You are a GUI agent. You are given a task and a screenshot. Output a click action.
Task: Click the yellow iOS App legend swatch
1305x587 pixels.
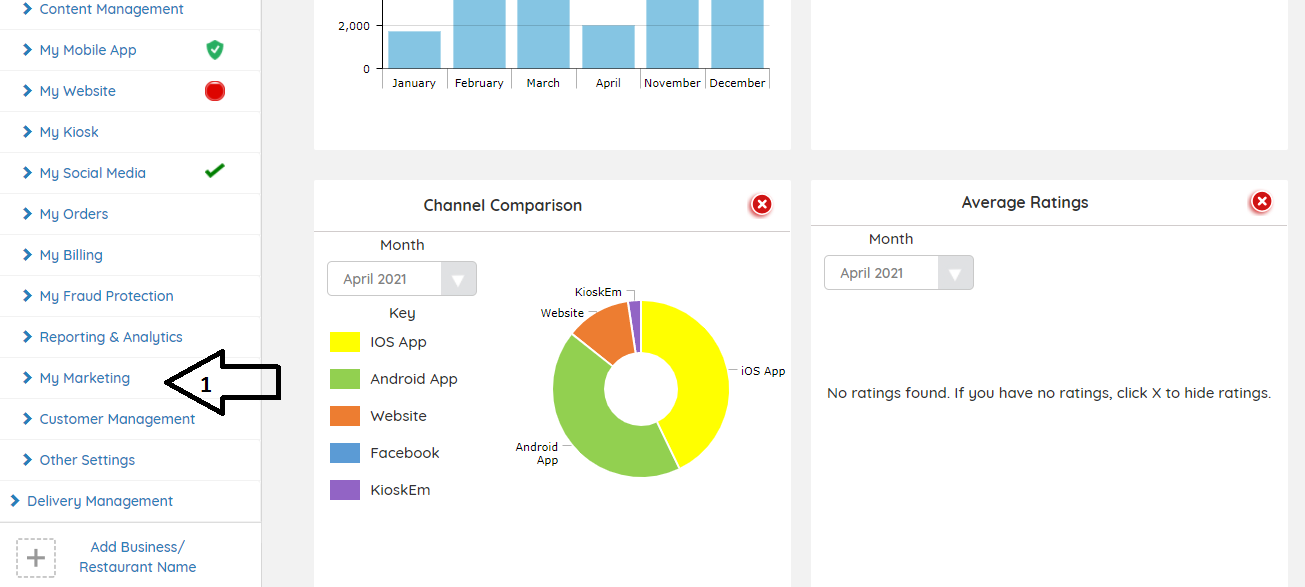click(345, 342)
